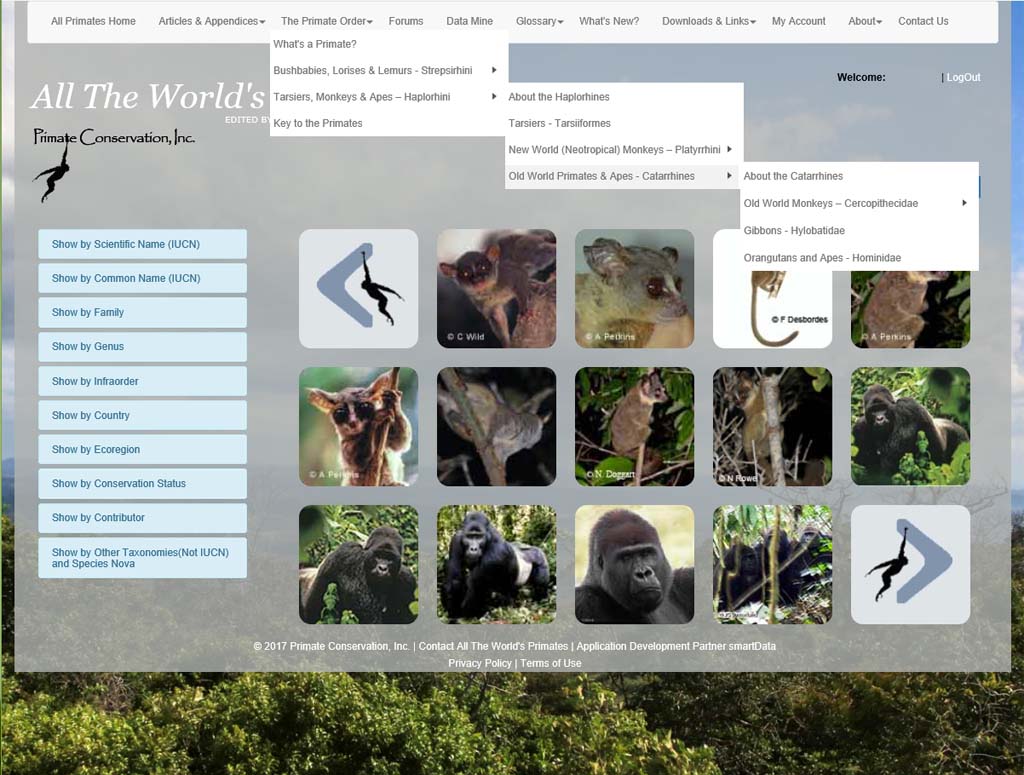Click Show by Contributor button
Image resolution: width=1024 pixels, height=775 pixels.
click(x=142, y=517)
